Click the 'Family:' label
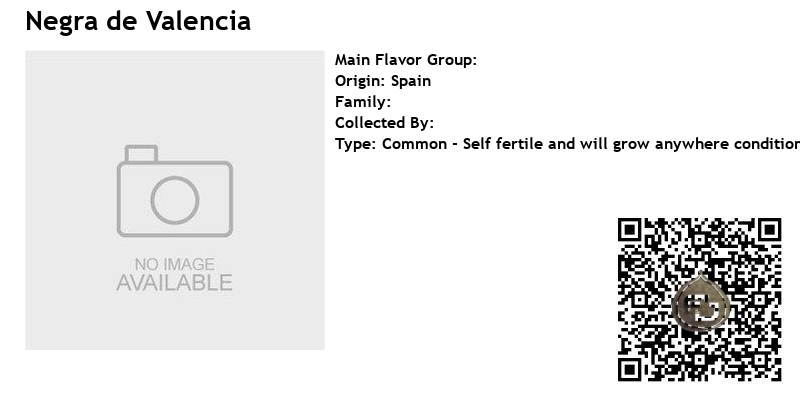This screenshot has width=800, height=400. [363, 102]
